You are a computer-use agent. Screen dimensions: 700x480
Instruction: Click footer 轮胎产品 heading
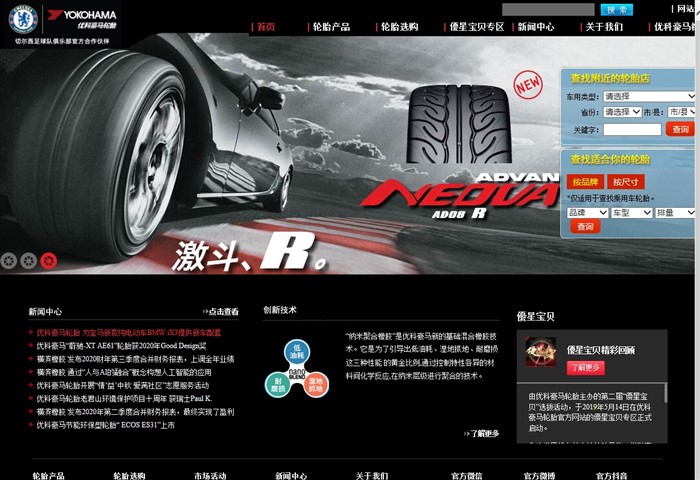[x=49, y=476]
